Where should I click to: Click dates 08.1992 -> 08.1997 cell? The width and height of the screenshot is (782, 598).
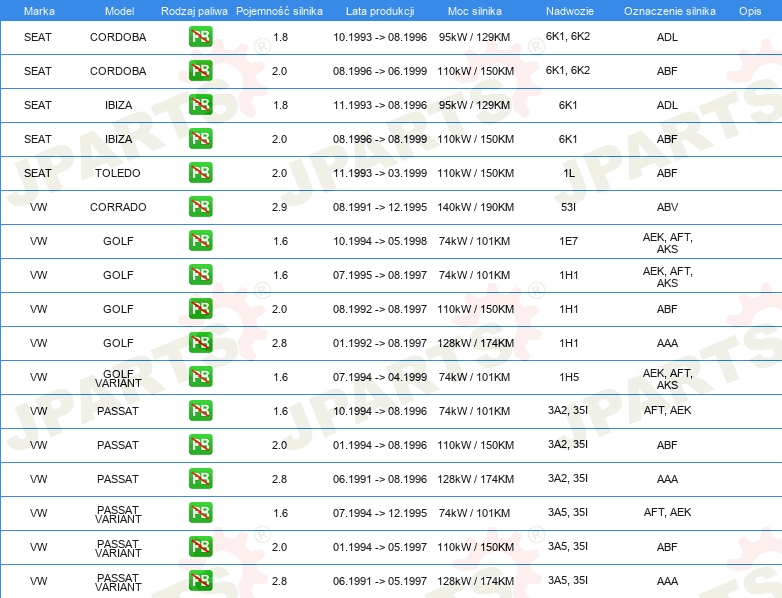[x=380, y=309]
